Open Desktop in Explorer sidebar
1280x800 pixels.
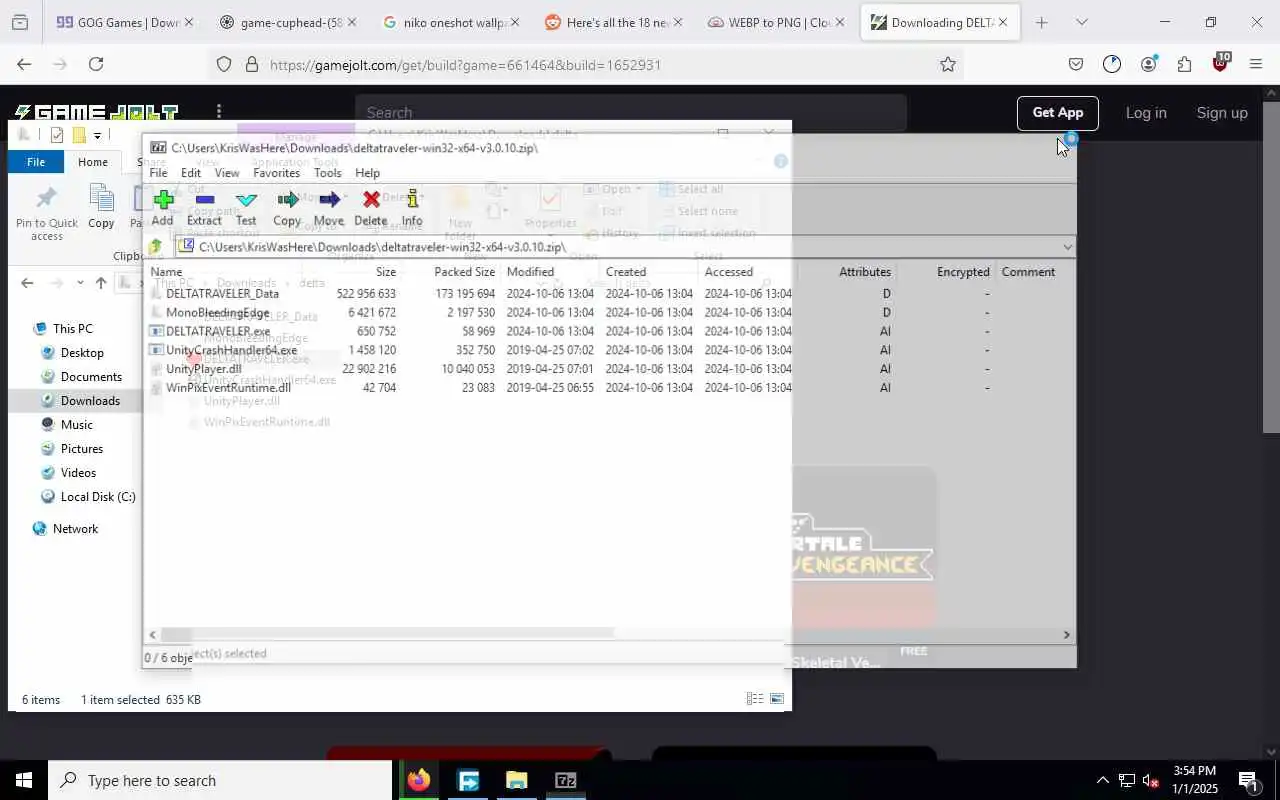coord(82,353)
